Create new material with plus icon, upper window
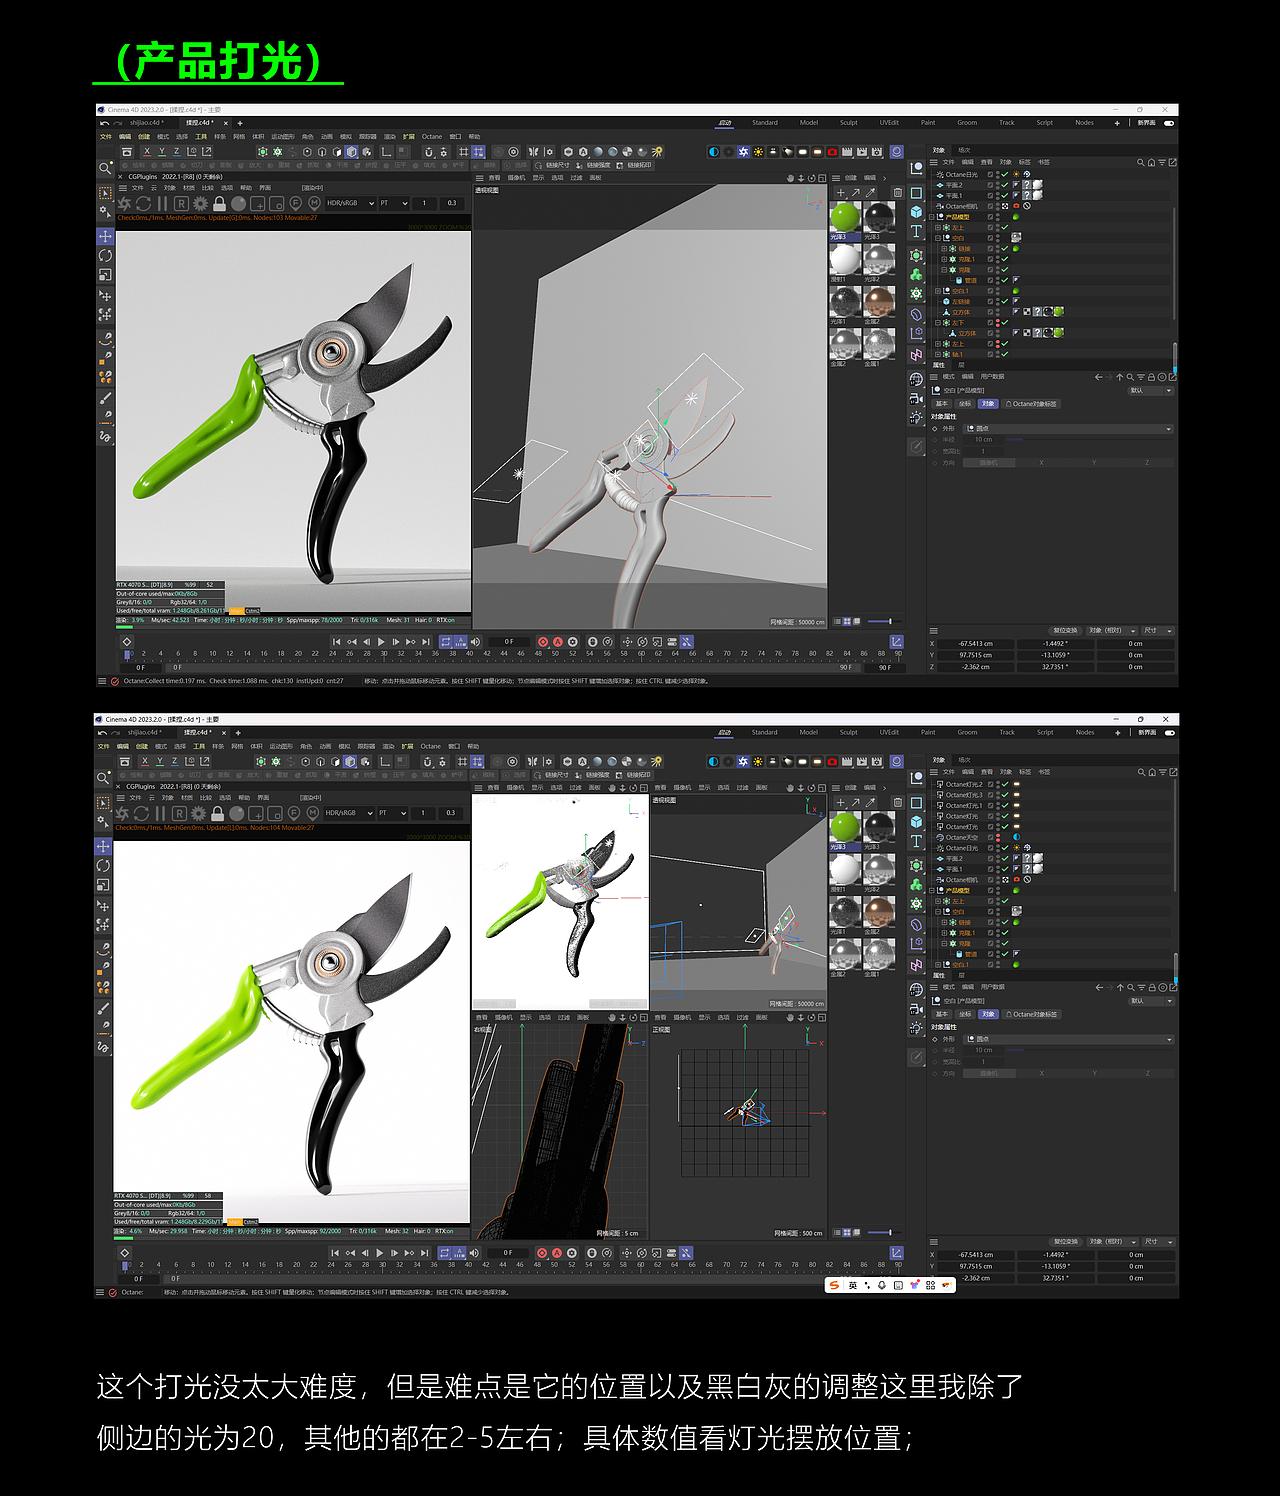This screenshot has width=1280, height=1496. 841,192
